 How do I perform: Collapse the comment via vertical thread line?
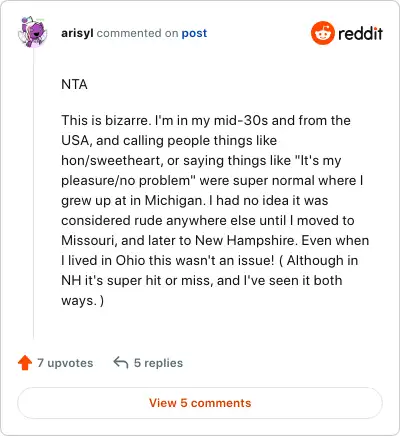(x=33, y=193)
